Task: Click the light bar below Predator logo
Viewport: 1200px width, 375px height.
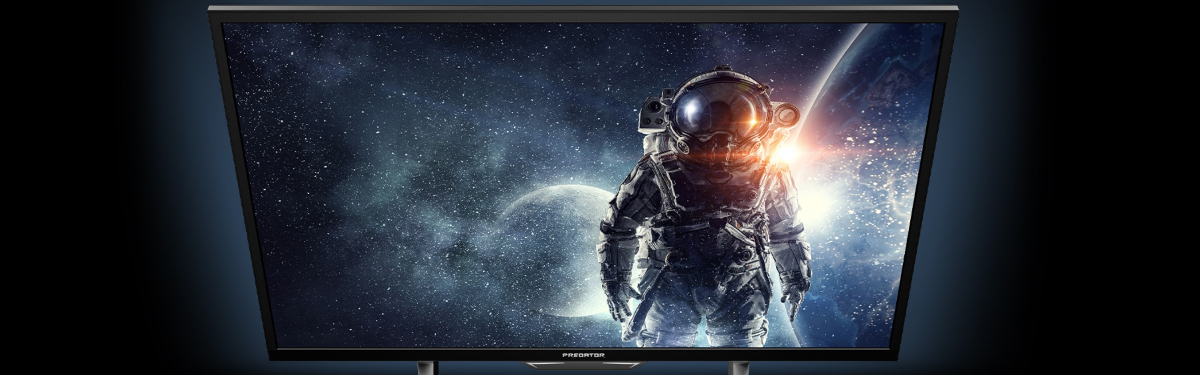Action: (584, 366)
